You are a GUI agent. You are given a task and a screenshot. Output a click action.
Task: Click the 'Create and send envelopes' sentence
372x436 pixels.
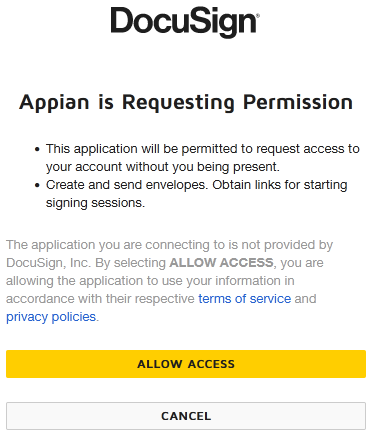coord(126,185)
